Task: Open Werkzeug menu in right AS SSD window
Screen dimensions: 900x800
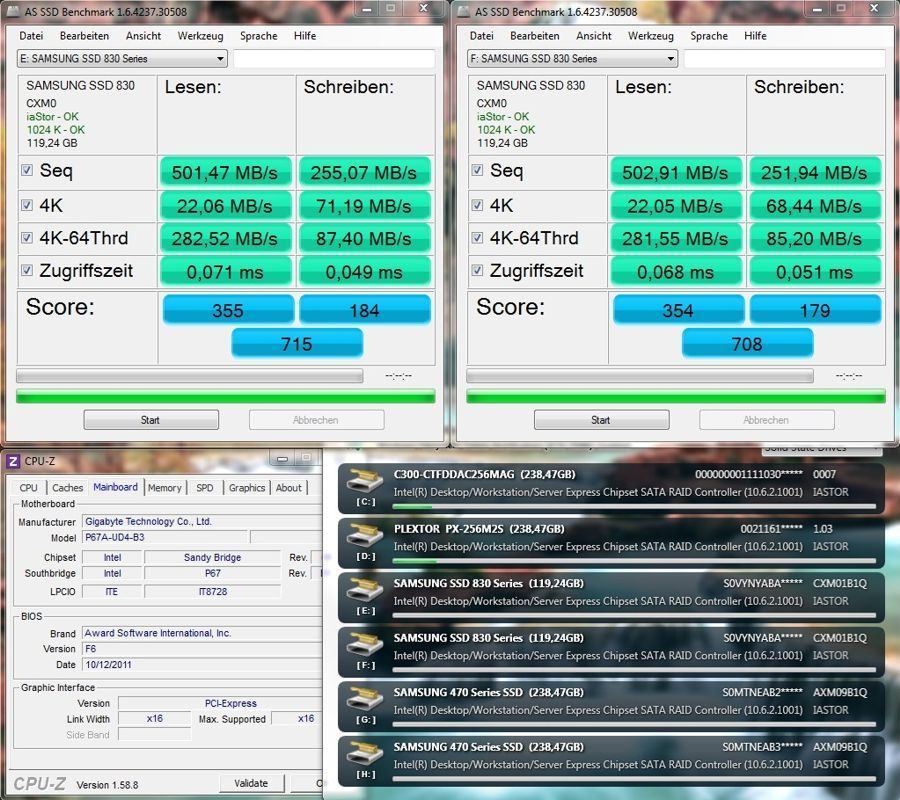Action: 651,36
